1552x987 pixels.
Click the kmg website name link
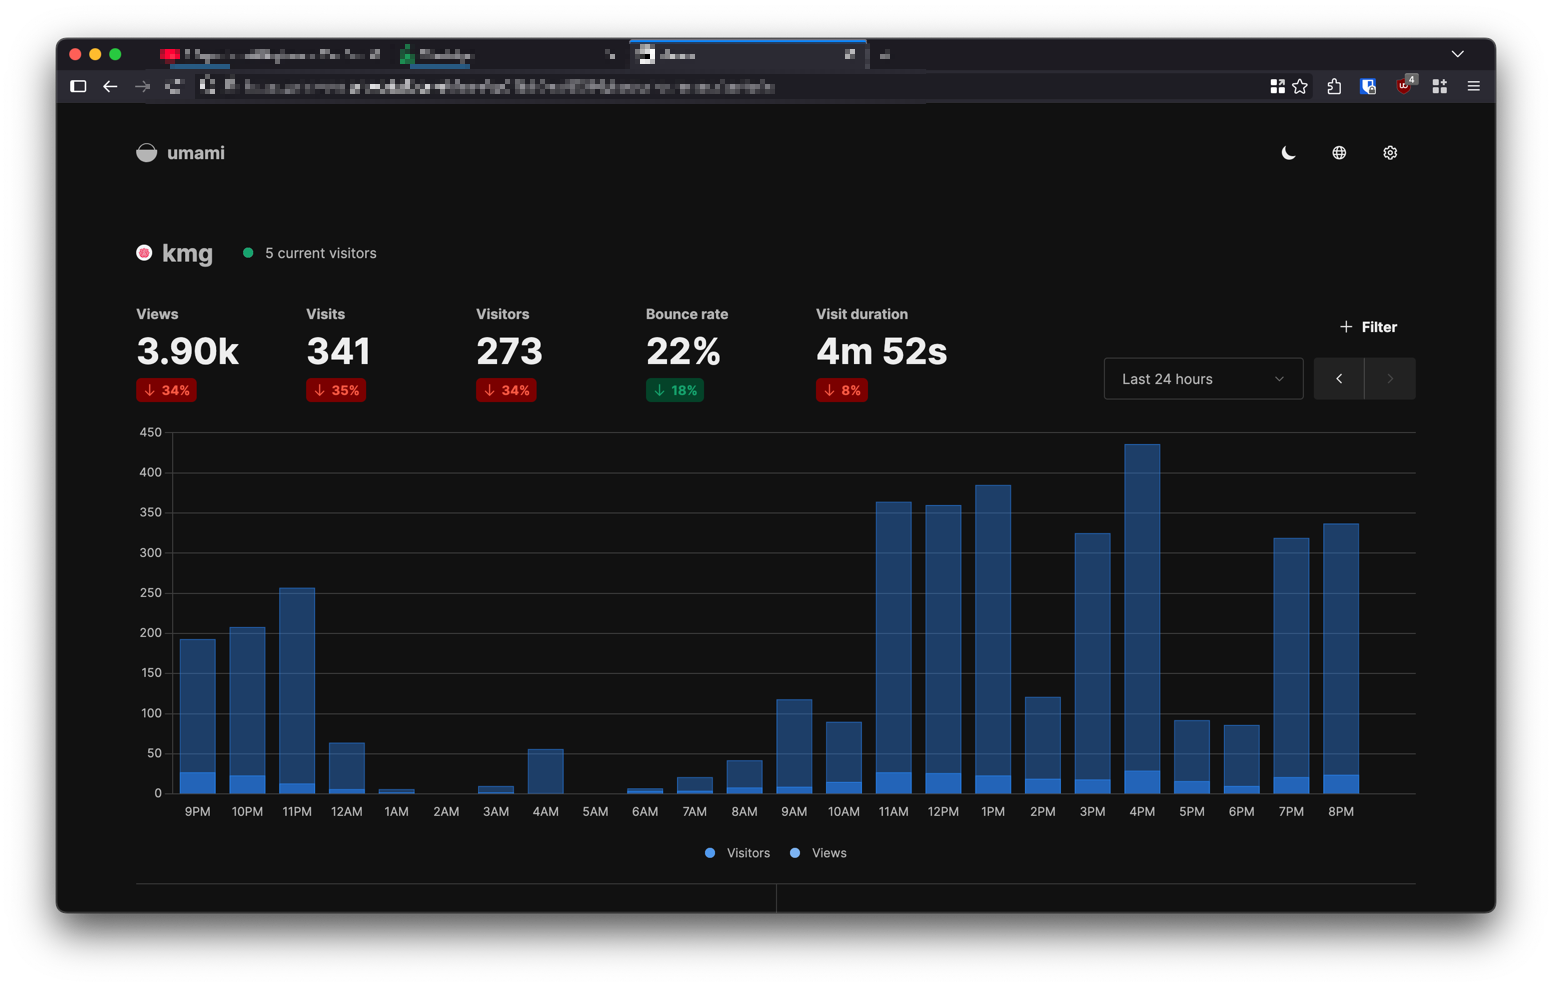coord(187,253)
